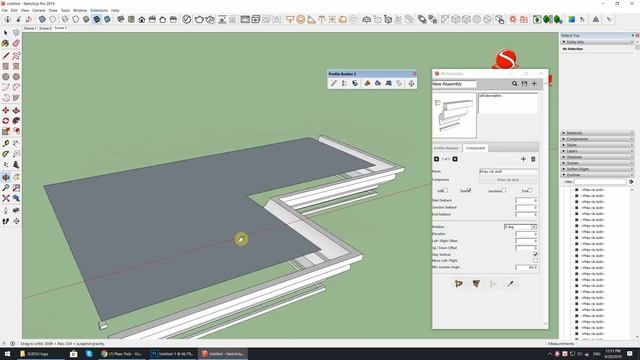This screenshot has height=360, width=640.
Task: Click the build assembly path icon
Action: click(459, 284)
